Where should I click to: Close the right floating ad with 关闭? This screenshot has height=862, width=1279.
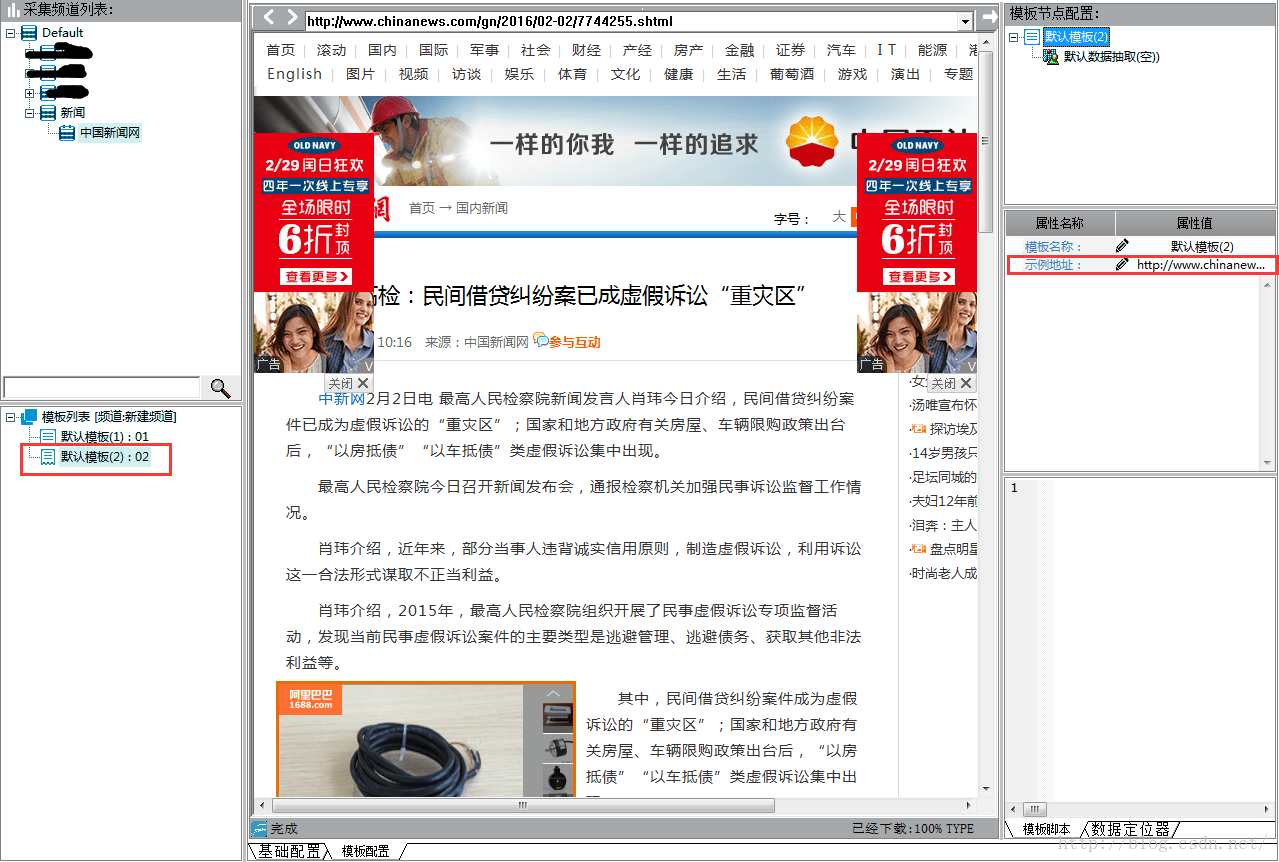point(952,383)
